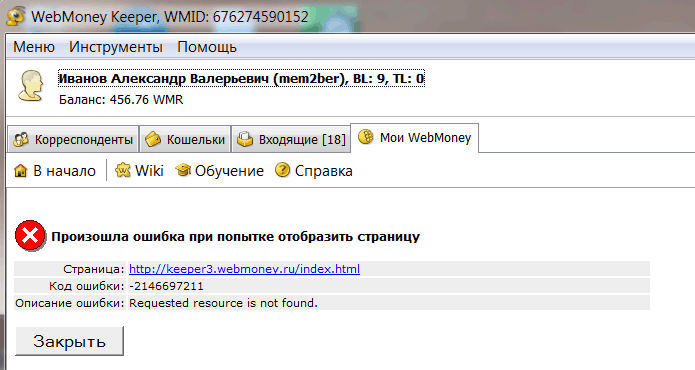Click the Страница: label
The width and height of the screenshot is (695, 370).
click(94, 269)
